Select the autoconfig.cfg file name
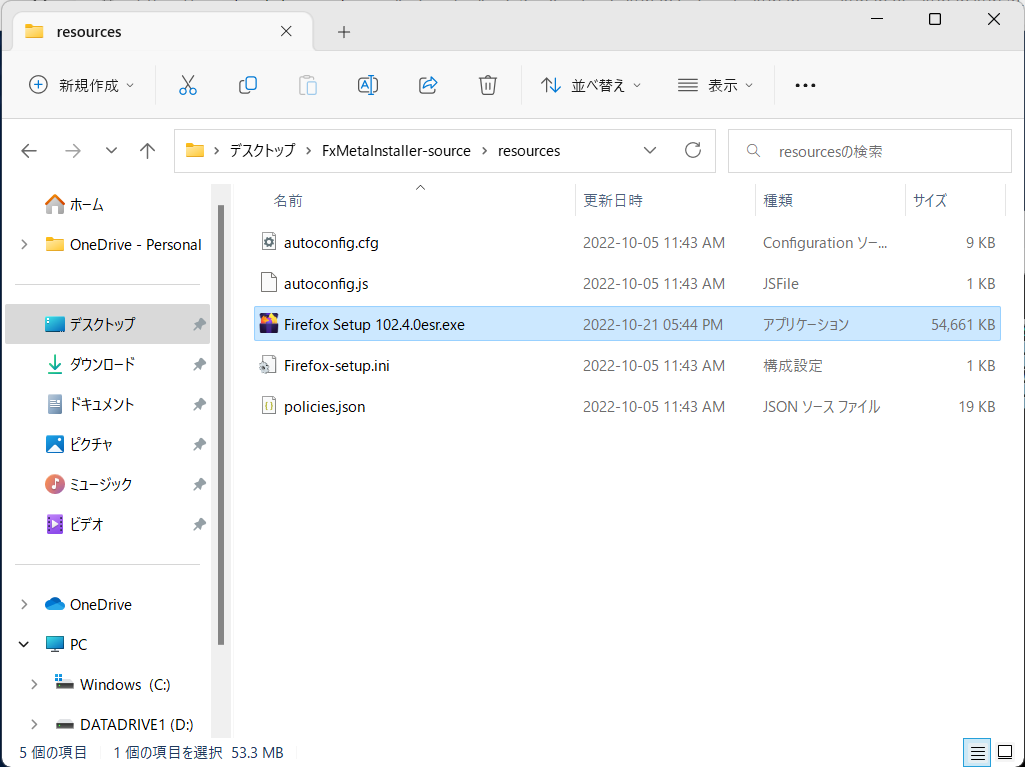1025x767 pixels. [331, 243]
